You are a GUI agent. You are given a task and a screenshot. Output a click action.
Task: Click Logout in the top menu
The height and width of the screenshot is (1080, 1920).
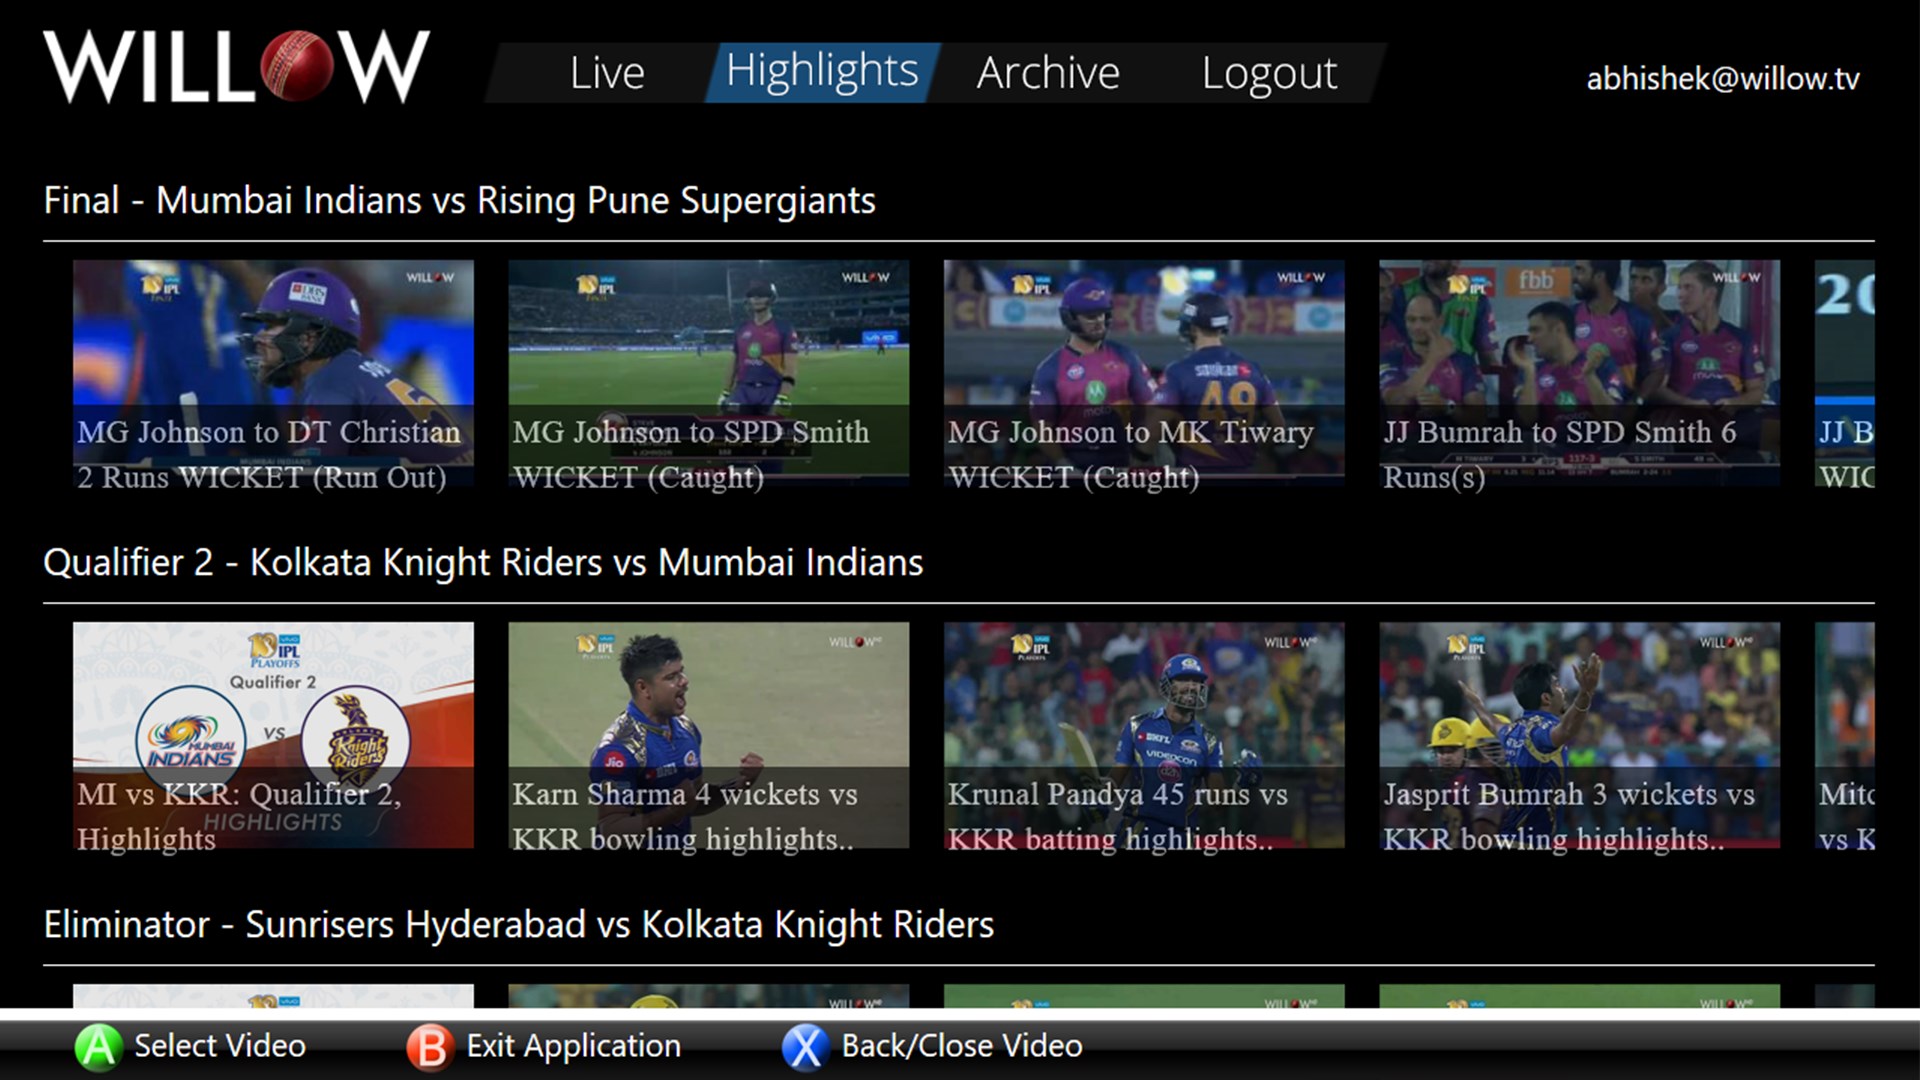[x=1268, y=73]
